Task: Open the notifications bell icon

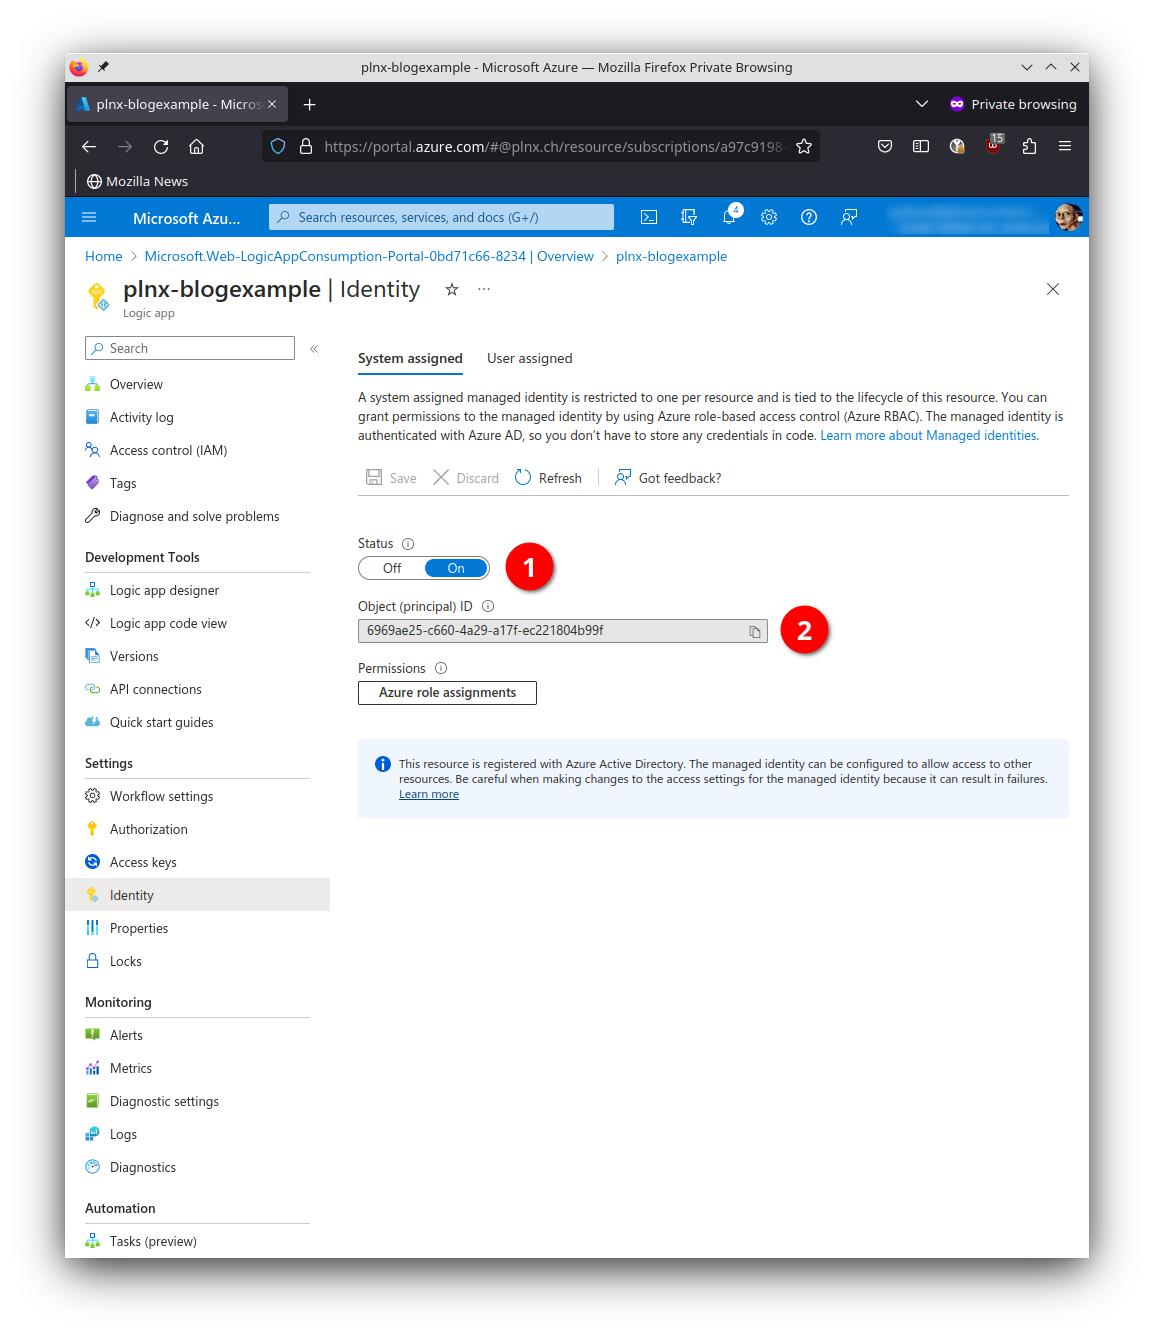Action: pyautogui.click(x=729, y=217)
